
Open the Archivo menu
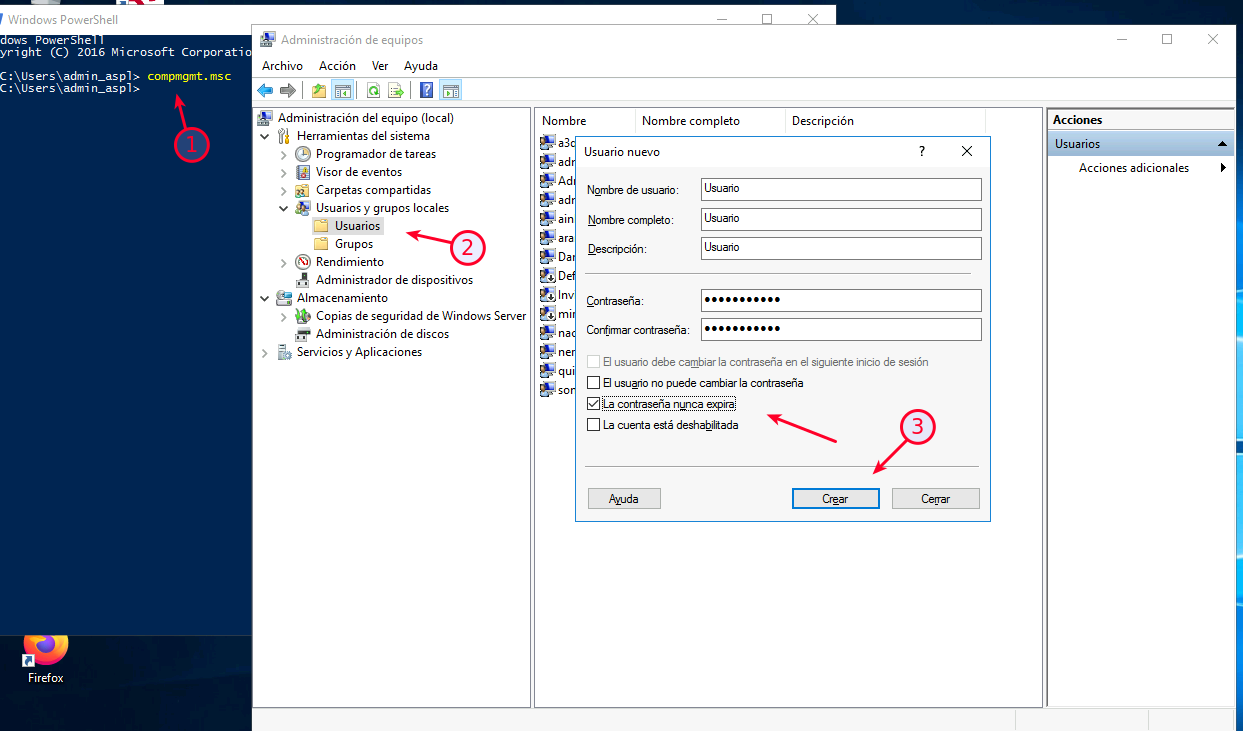282,66
